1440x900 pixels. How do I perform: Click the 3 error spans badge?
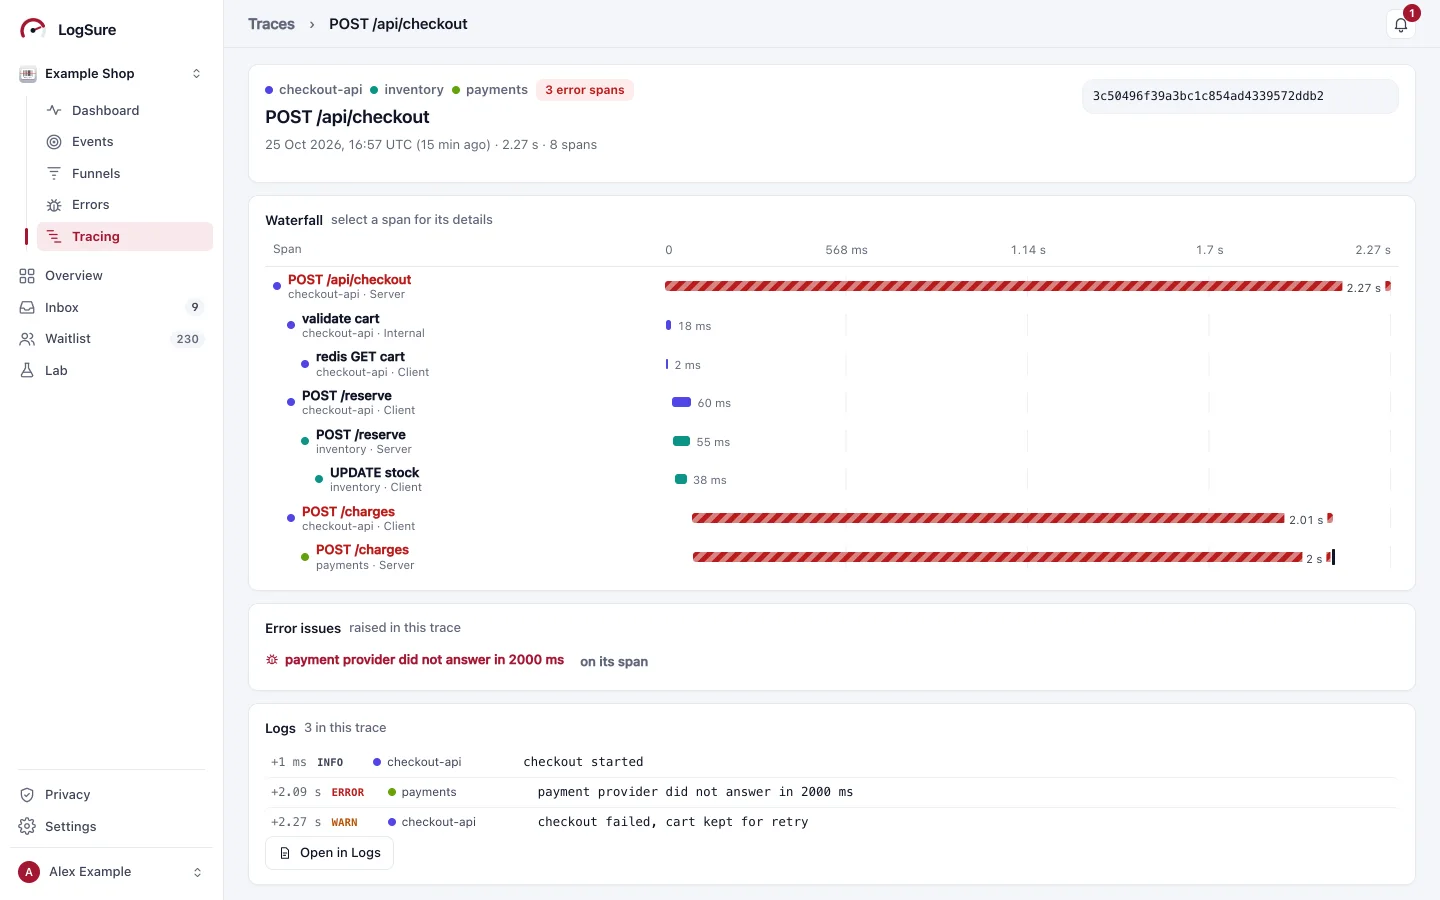click(584, 90)
